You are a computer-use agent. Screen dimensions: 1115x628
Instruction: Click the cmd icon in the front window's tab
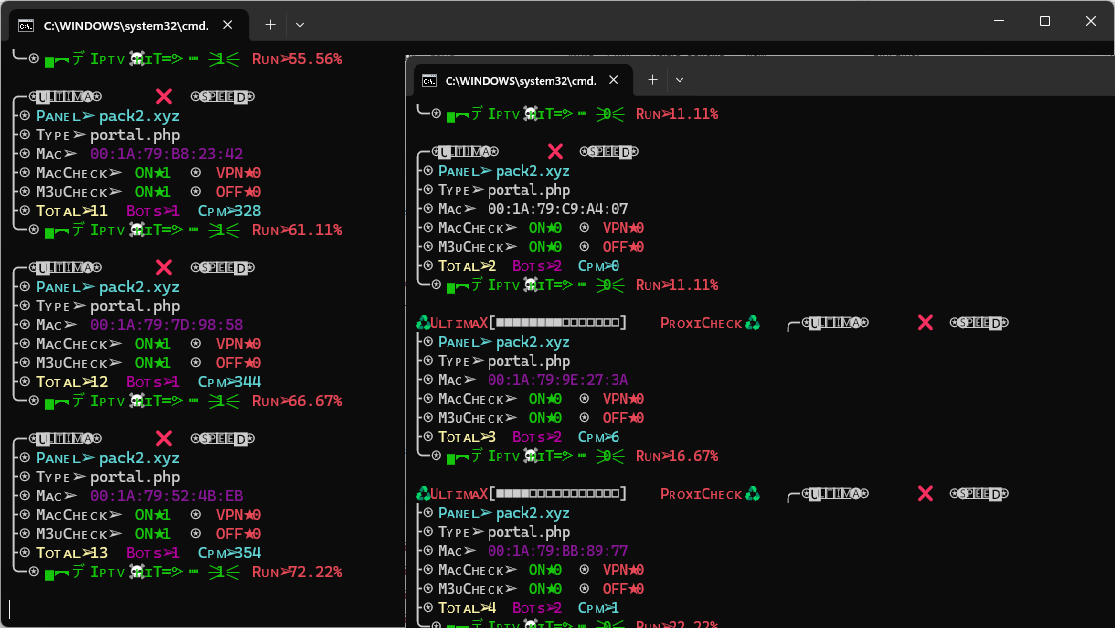(x=429, y=80)
